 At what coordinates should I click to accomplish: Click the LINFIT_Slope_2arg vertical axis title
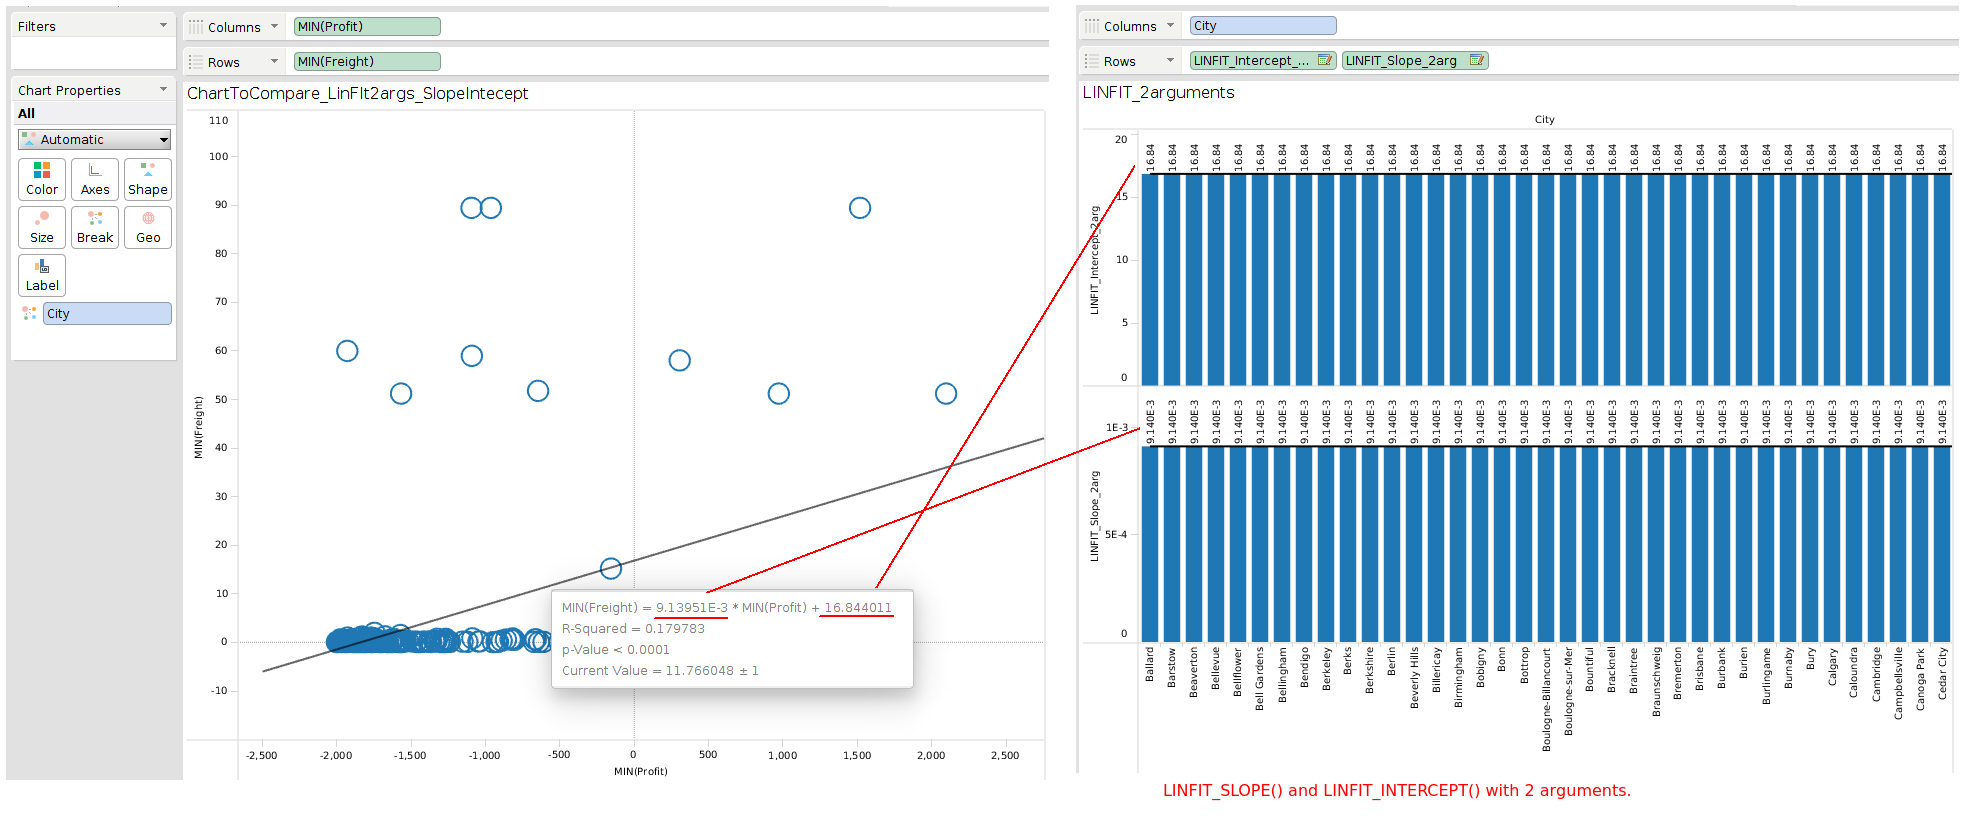pyautogui.click(x=1094, y=516)
